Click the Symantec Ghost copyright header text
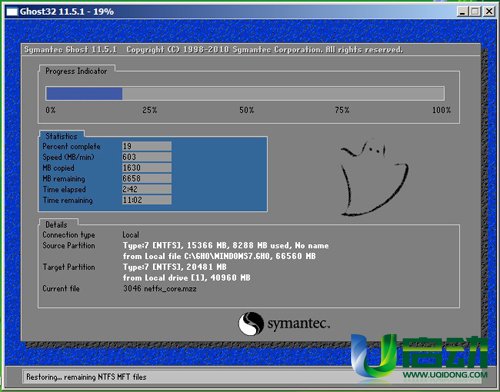Screen dimensions: 500x392 [213, 50]
